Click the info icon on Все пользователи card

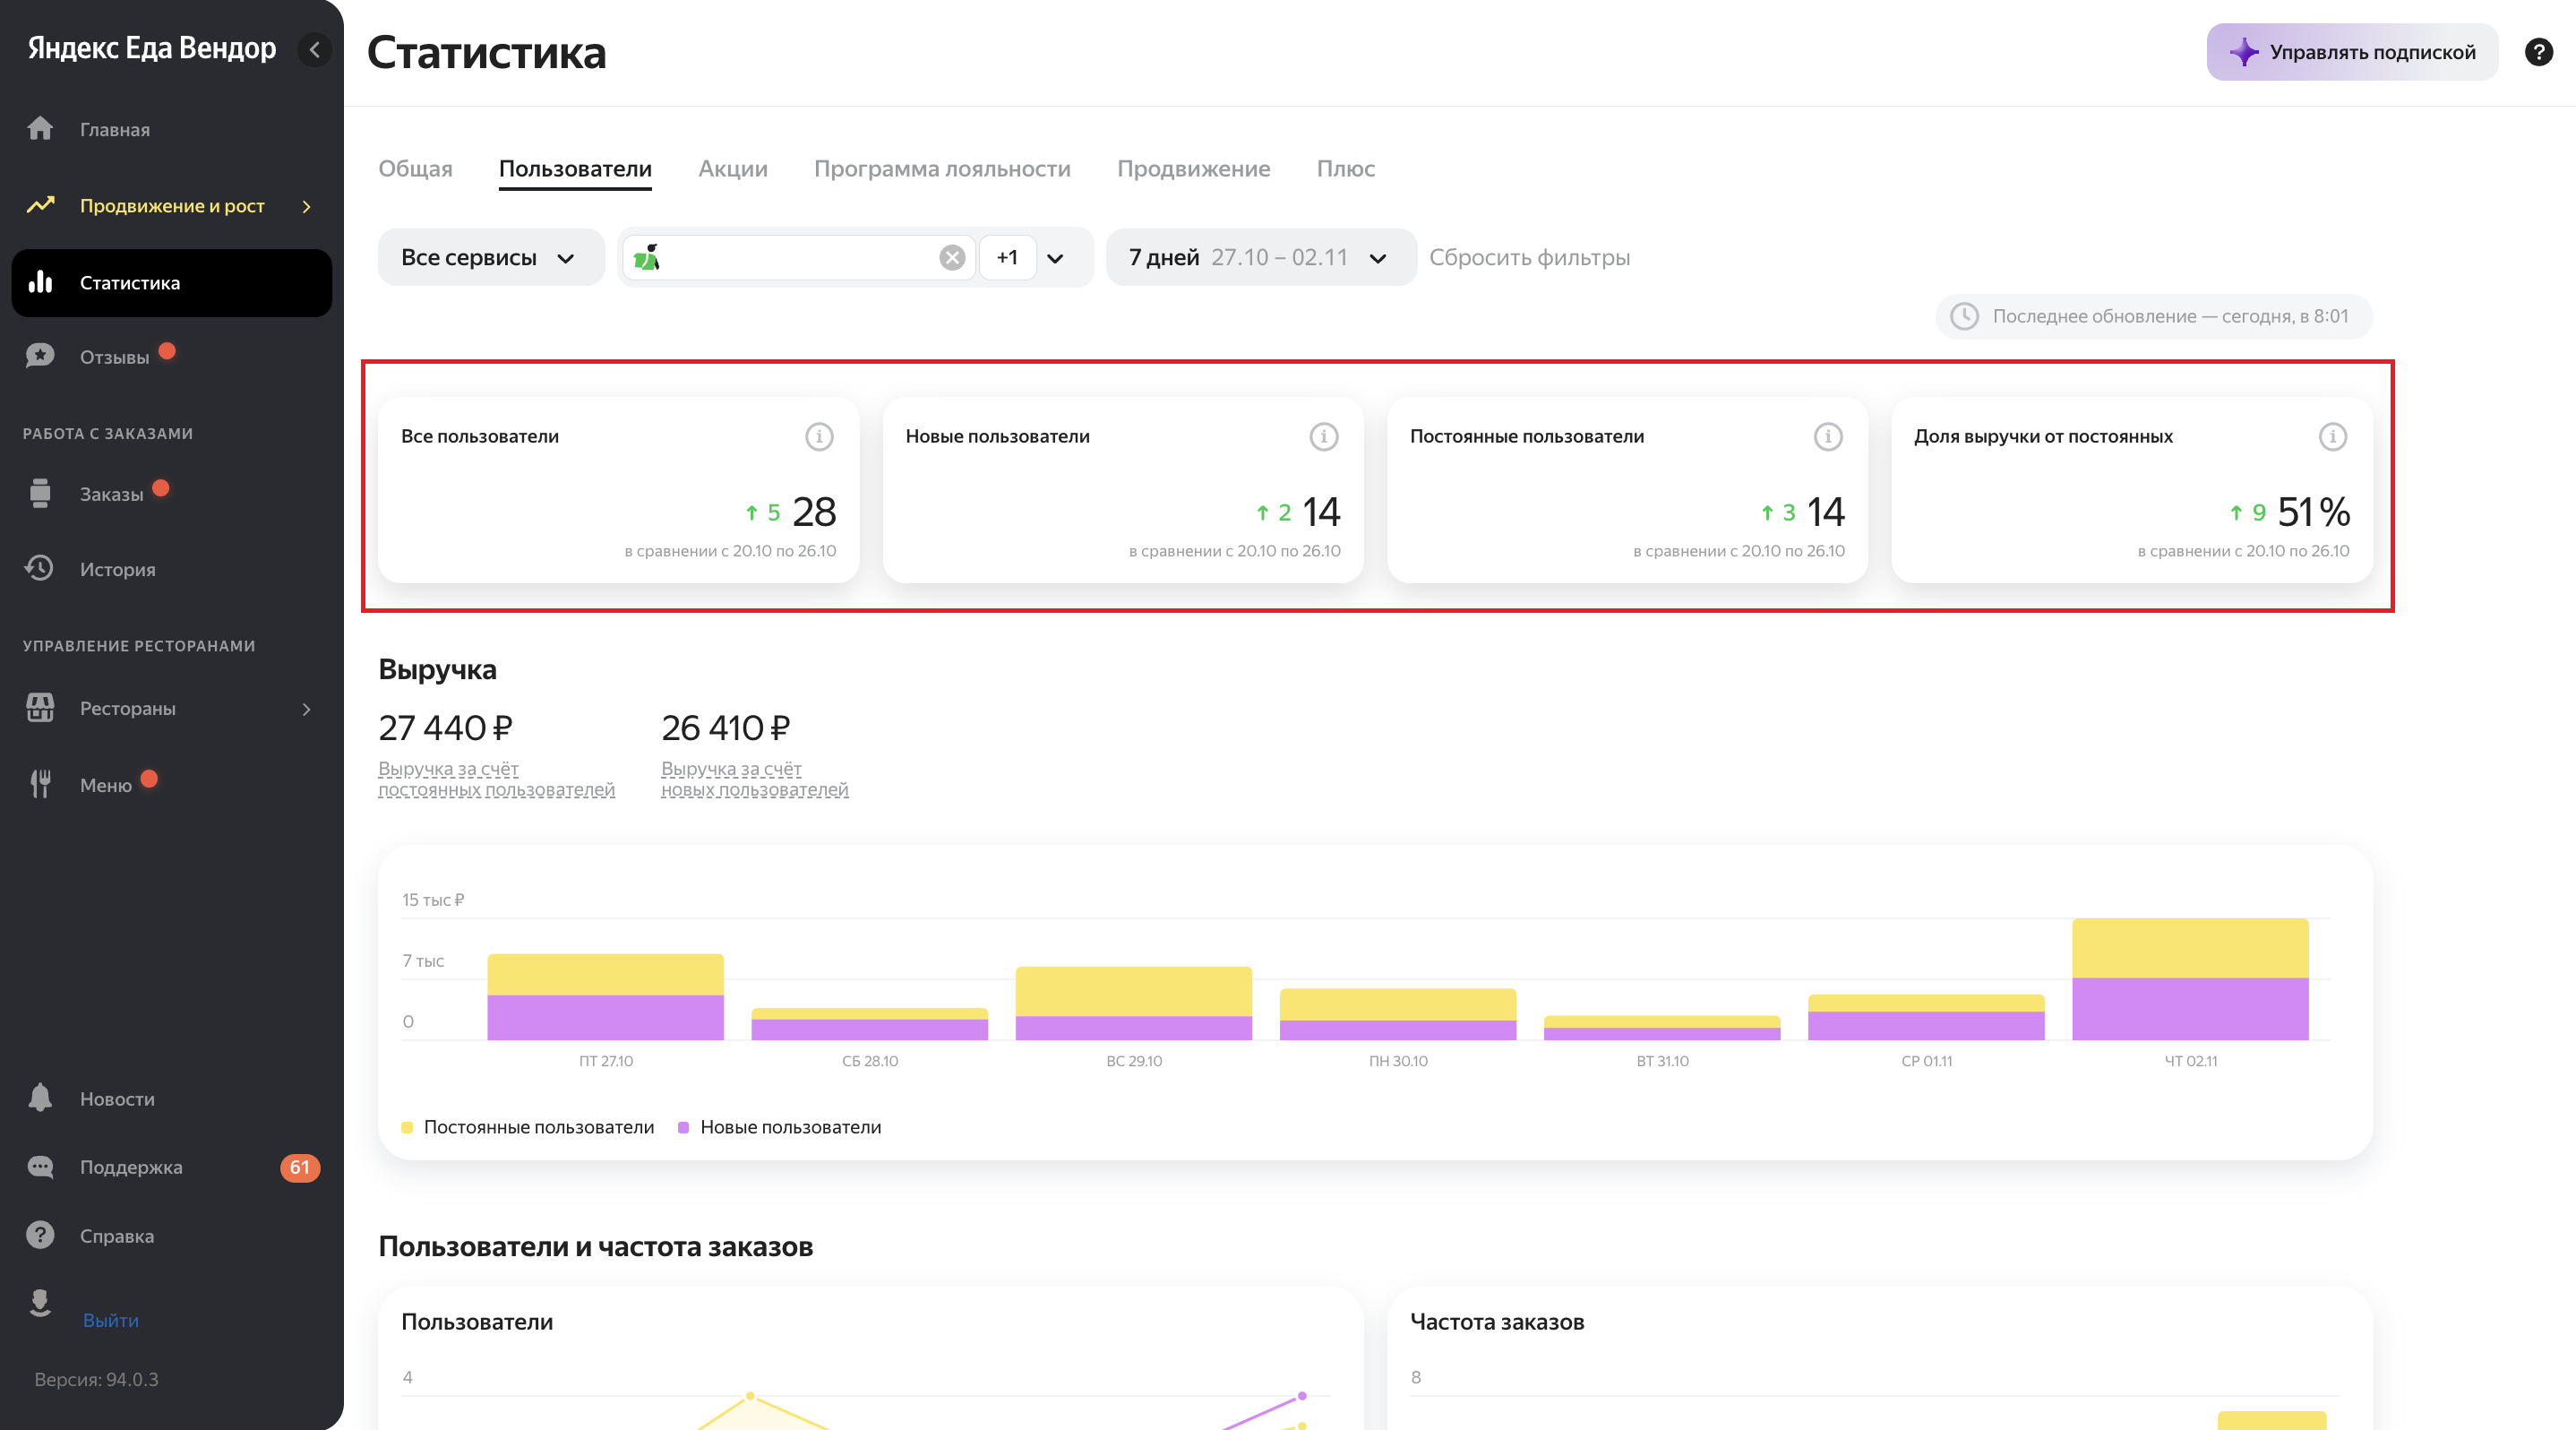818,437
